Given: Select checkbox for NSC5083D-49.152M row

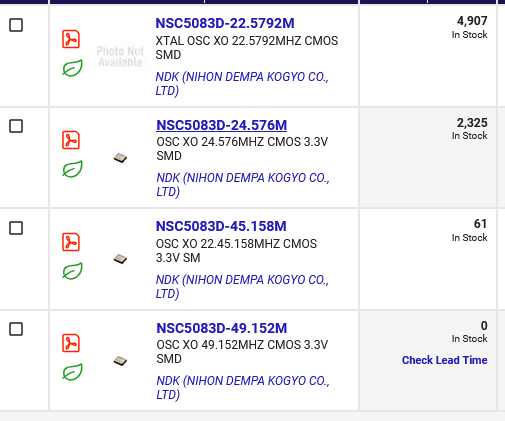Looking at the screenshot, I should tap(16, 329).
